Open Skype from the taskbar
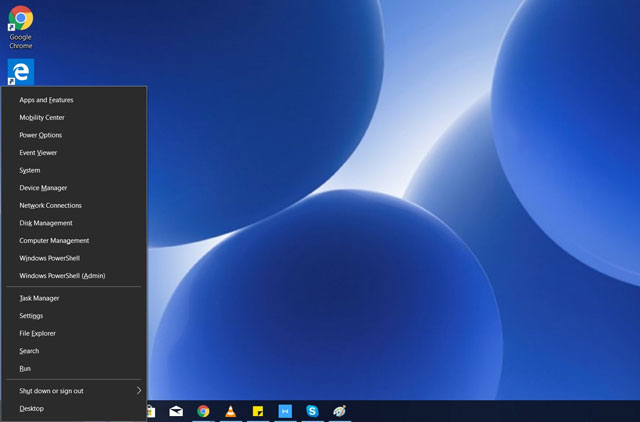This screenshot has height=422, width=640. [312, 411]
